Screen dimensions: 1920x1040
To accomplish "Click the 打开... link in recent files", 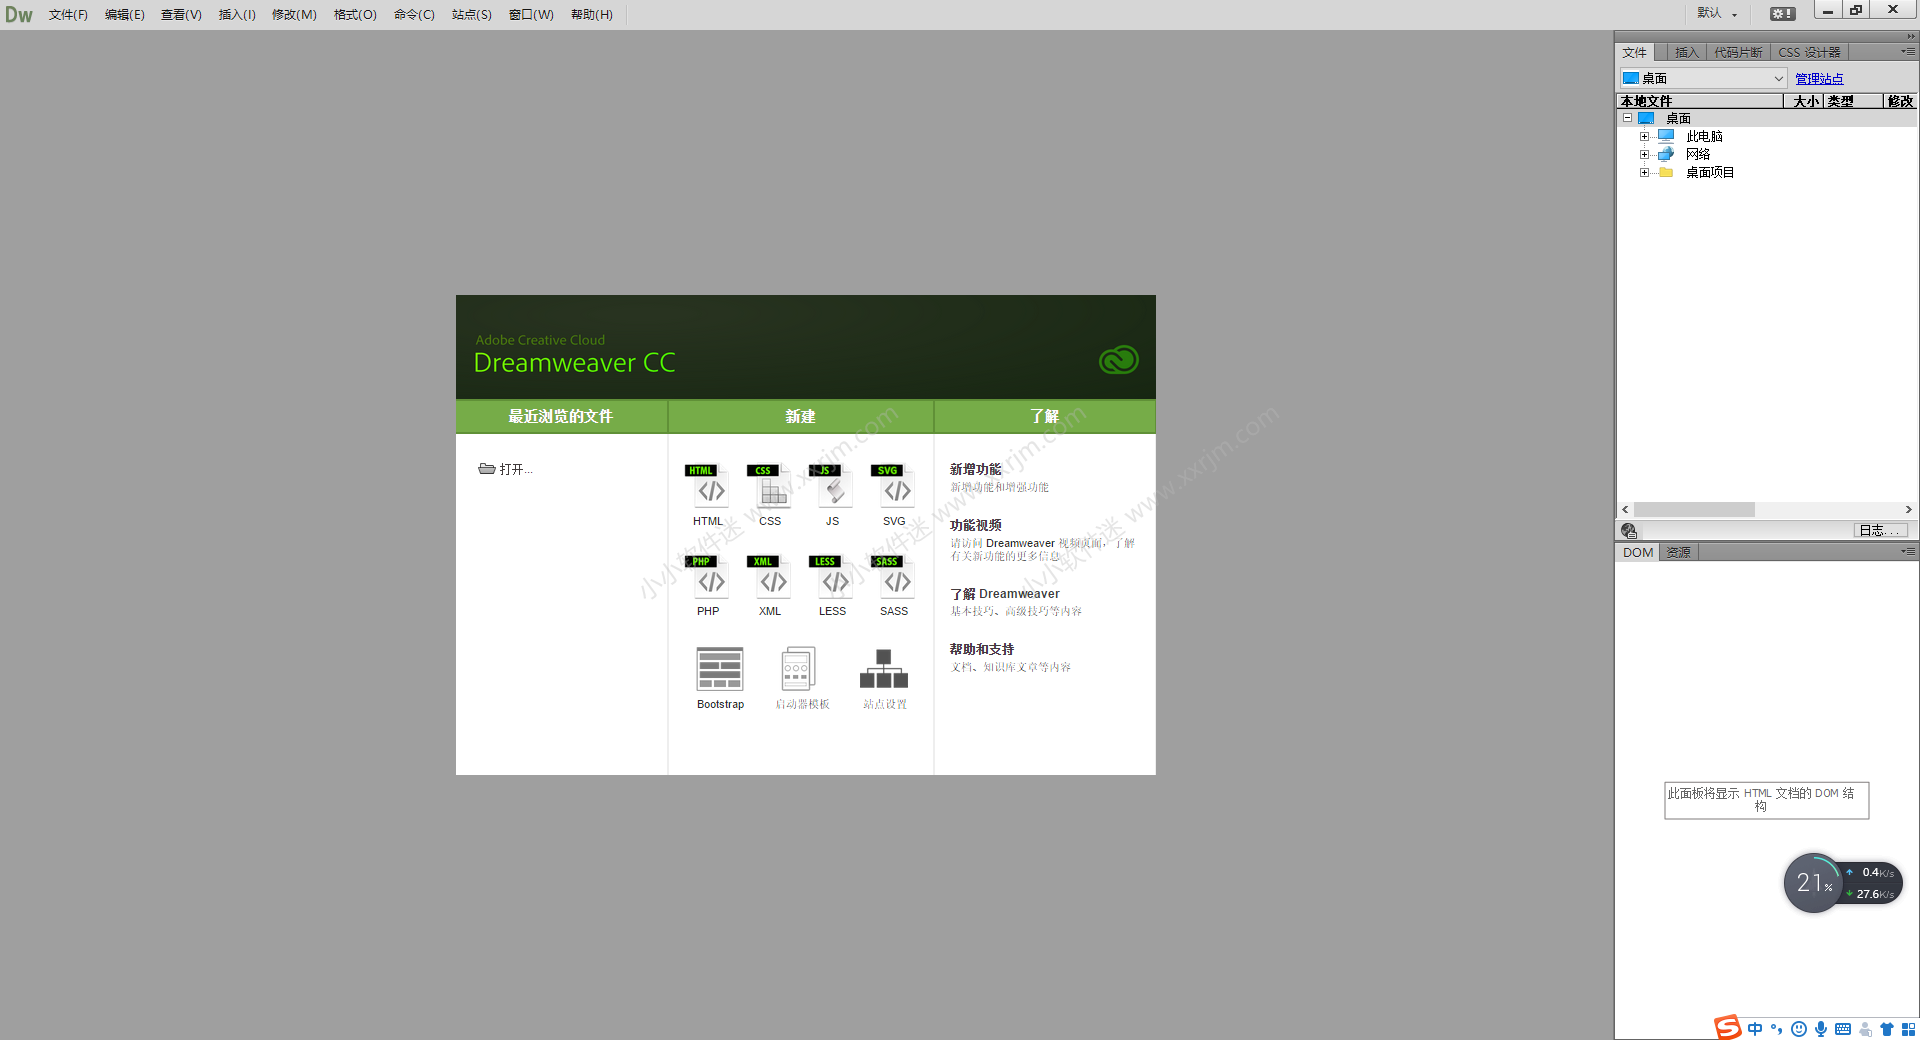I will (x=506, y=469).
